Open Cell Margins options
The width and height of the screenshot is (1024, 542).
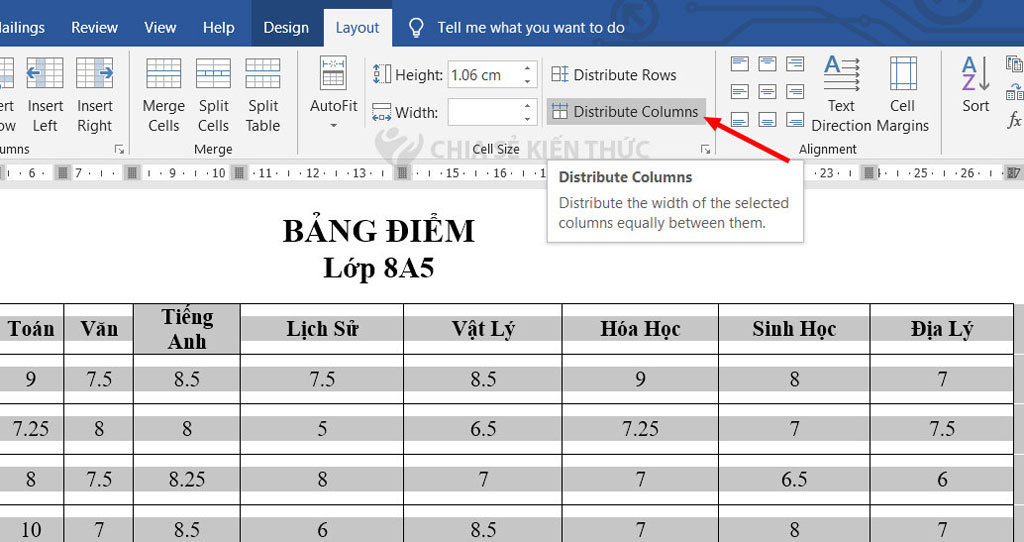click(903, 95)
